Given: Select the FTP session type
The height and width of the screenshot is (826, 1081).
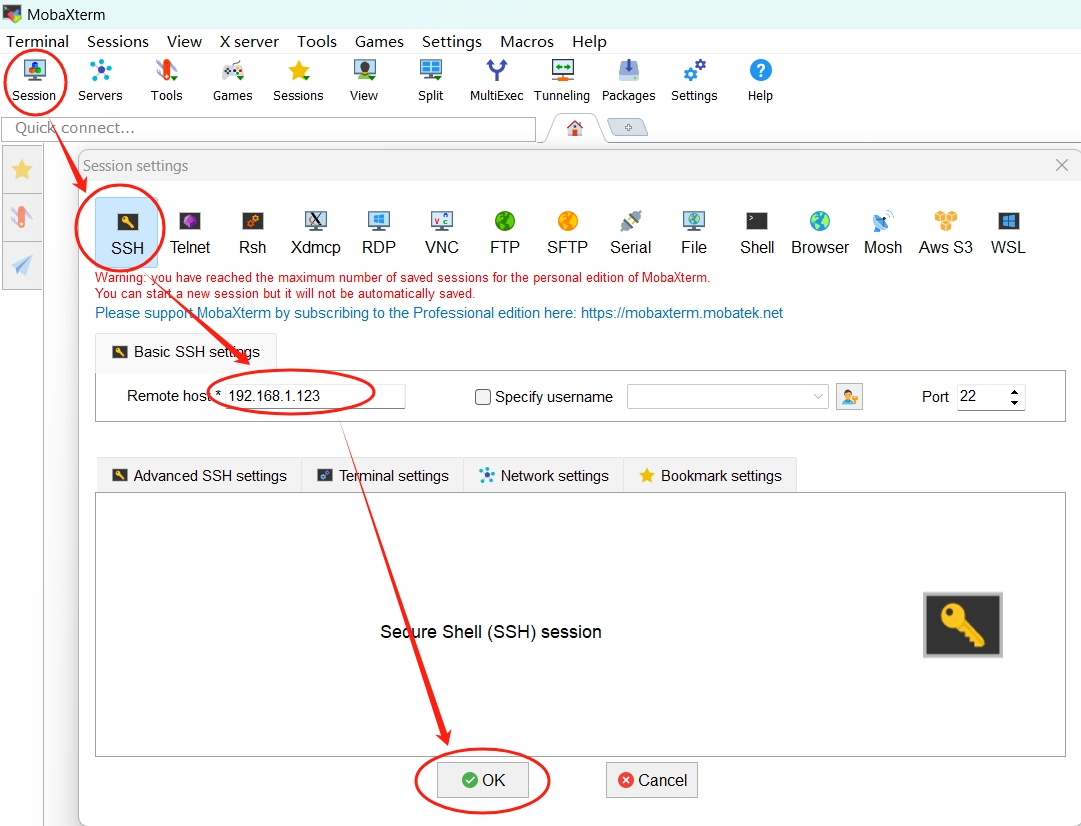Looking at the screenshot, I should [x=505, y=232].
